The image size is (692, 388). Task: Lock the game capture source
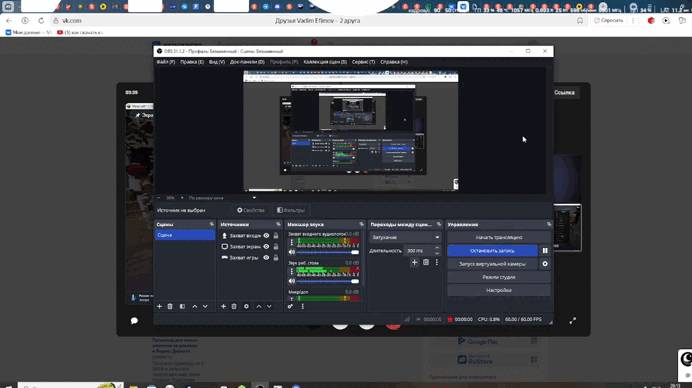coord(276,258)
